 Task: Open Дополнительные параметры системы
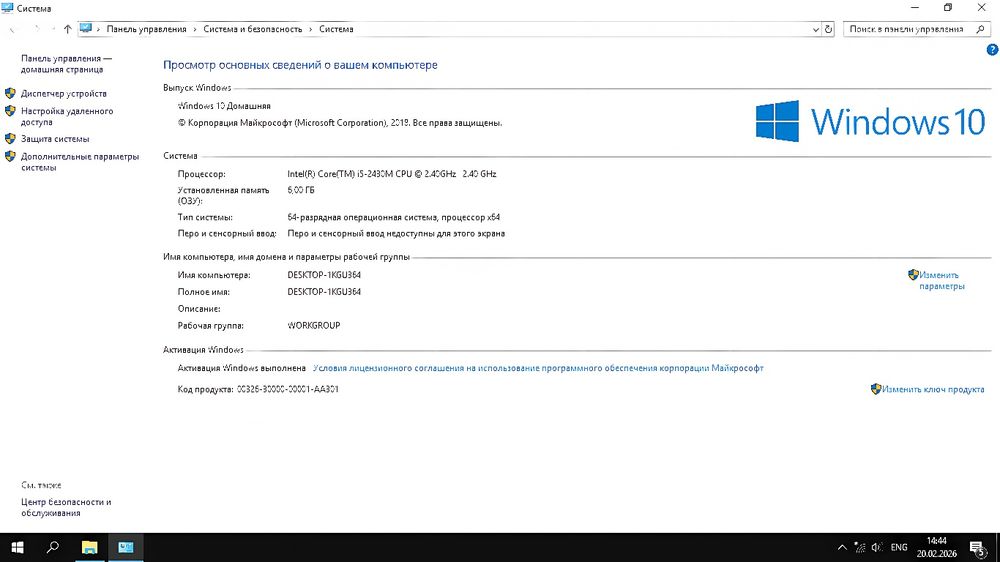click(80, 162)
